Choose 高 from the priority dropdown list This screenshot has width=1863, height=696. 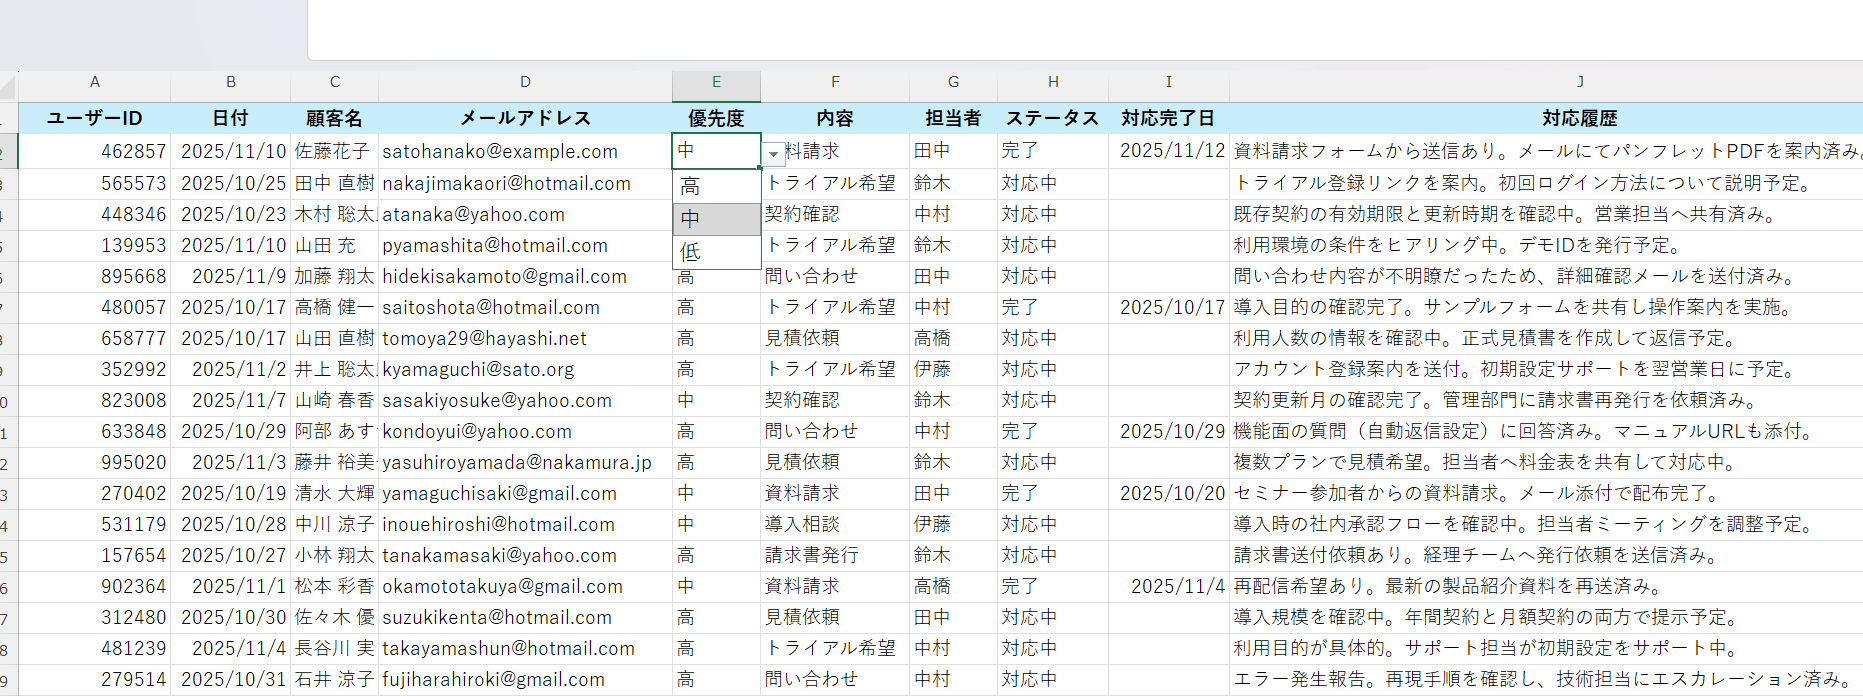pos(716,186)
